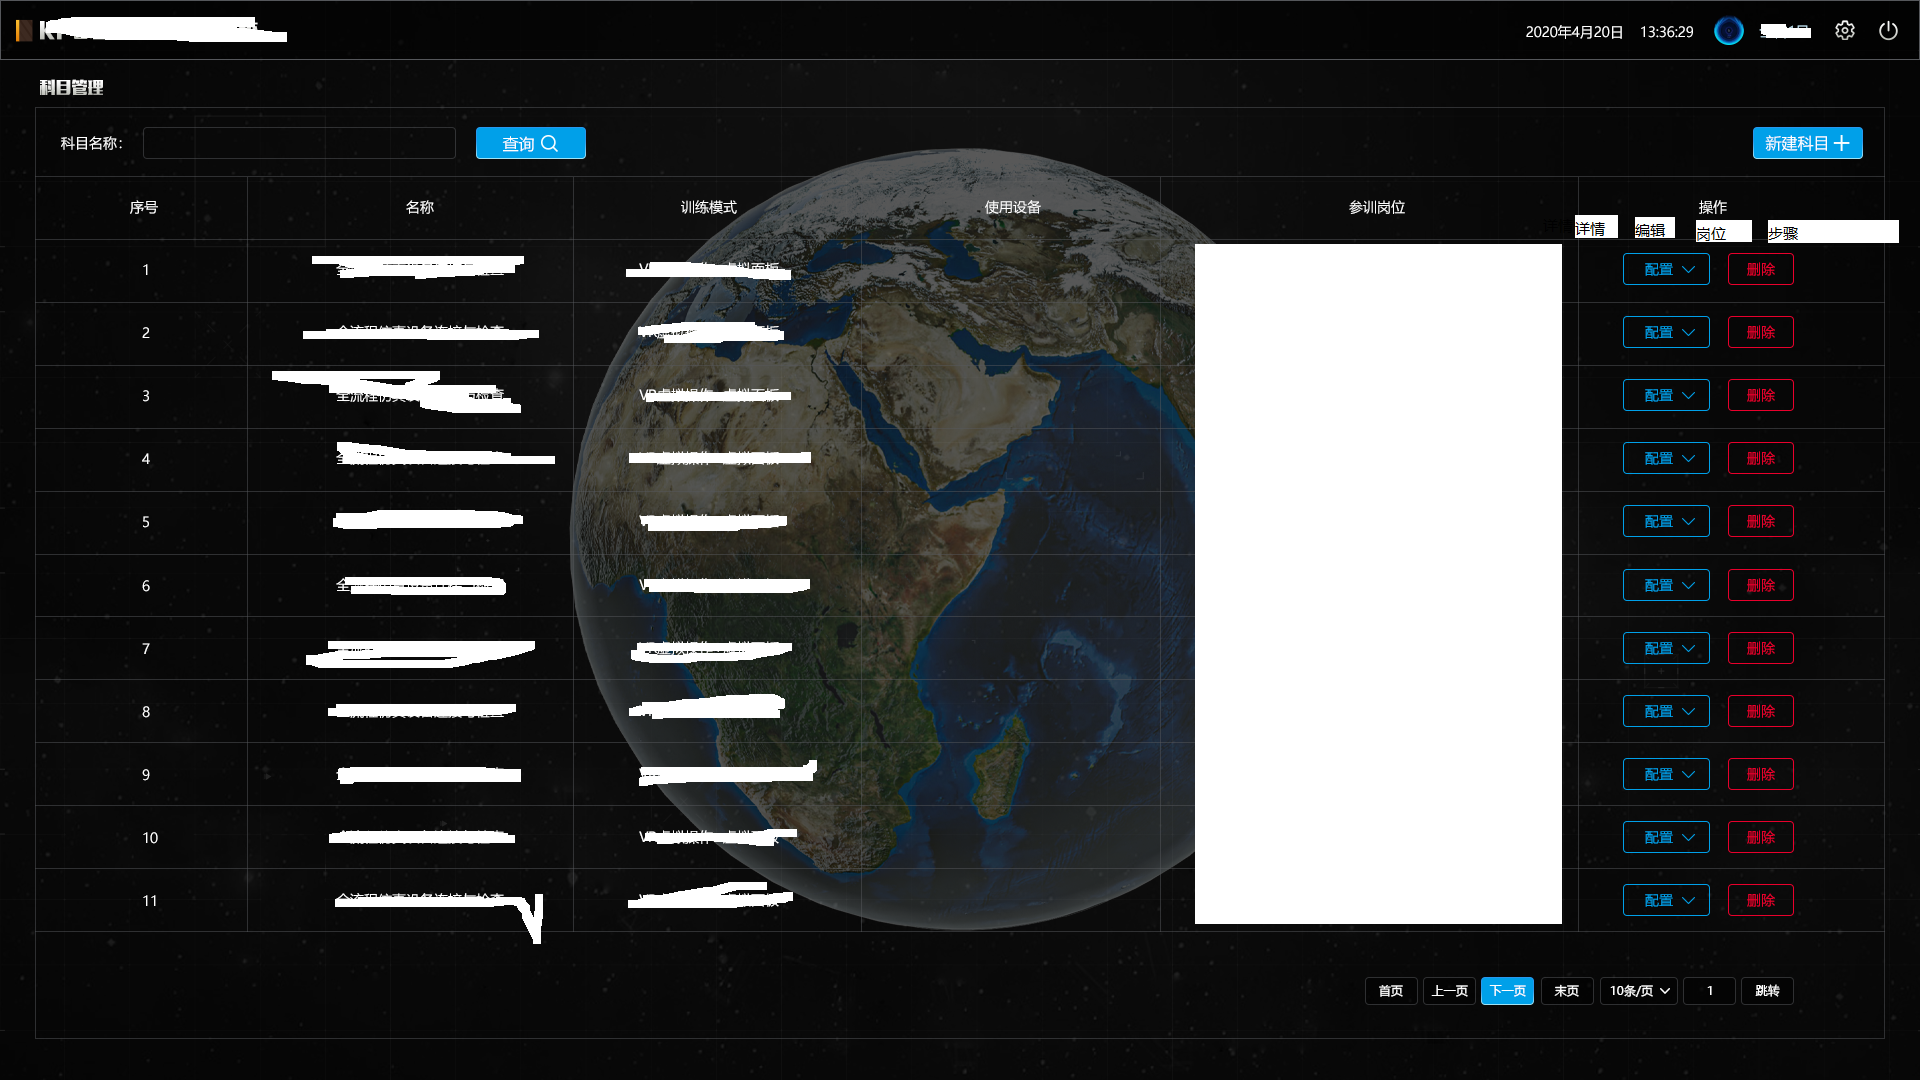Viewport: 1920px width, 1080px height.
Task: Go to previous page
Action: [1449, 990]
